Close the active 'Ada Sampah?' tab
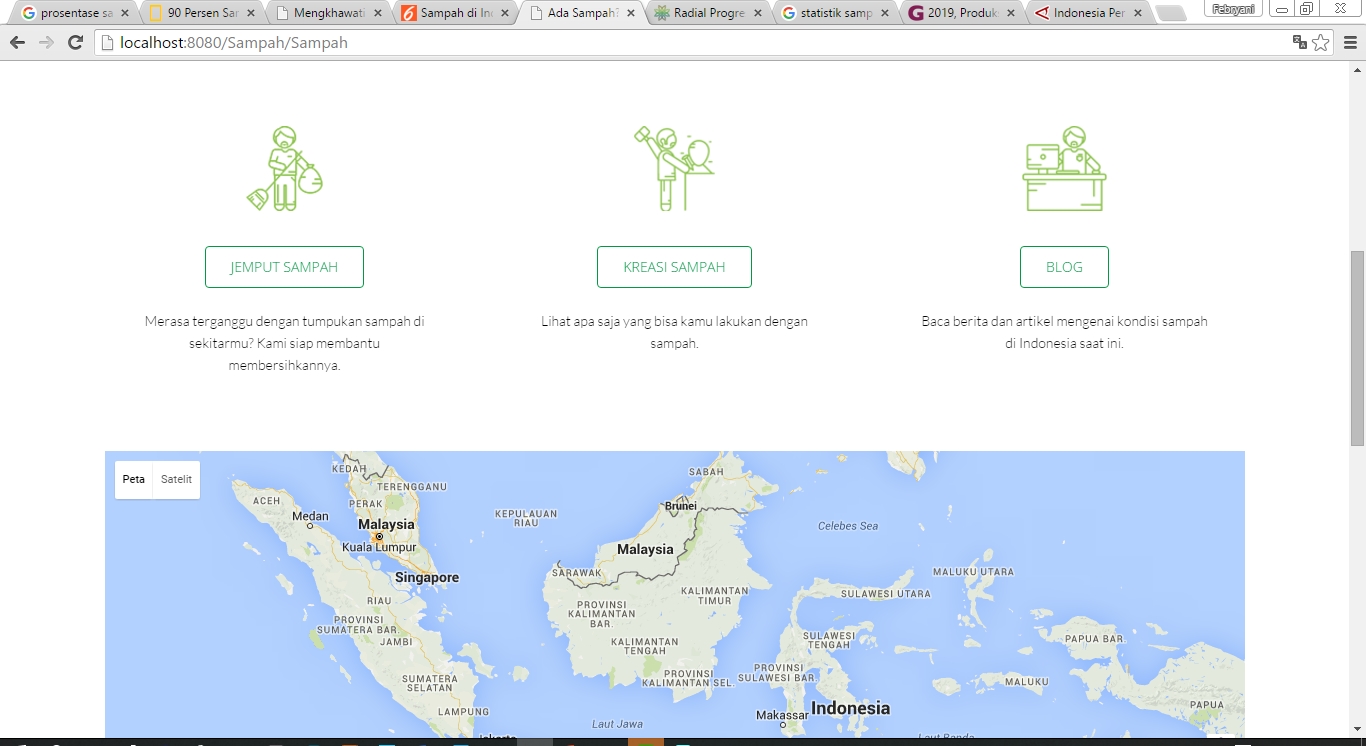 point(631,14)
